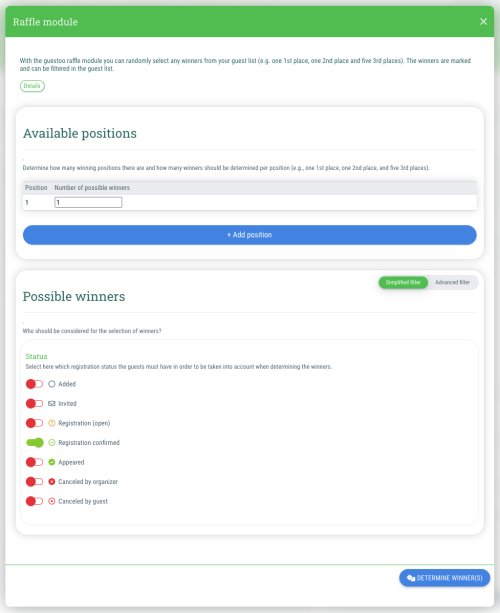Click the Determine Winner(s) button
The height and width of the screenshot is (613, 500).
444,578
